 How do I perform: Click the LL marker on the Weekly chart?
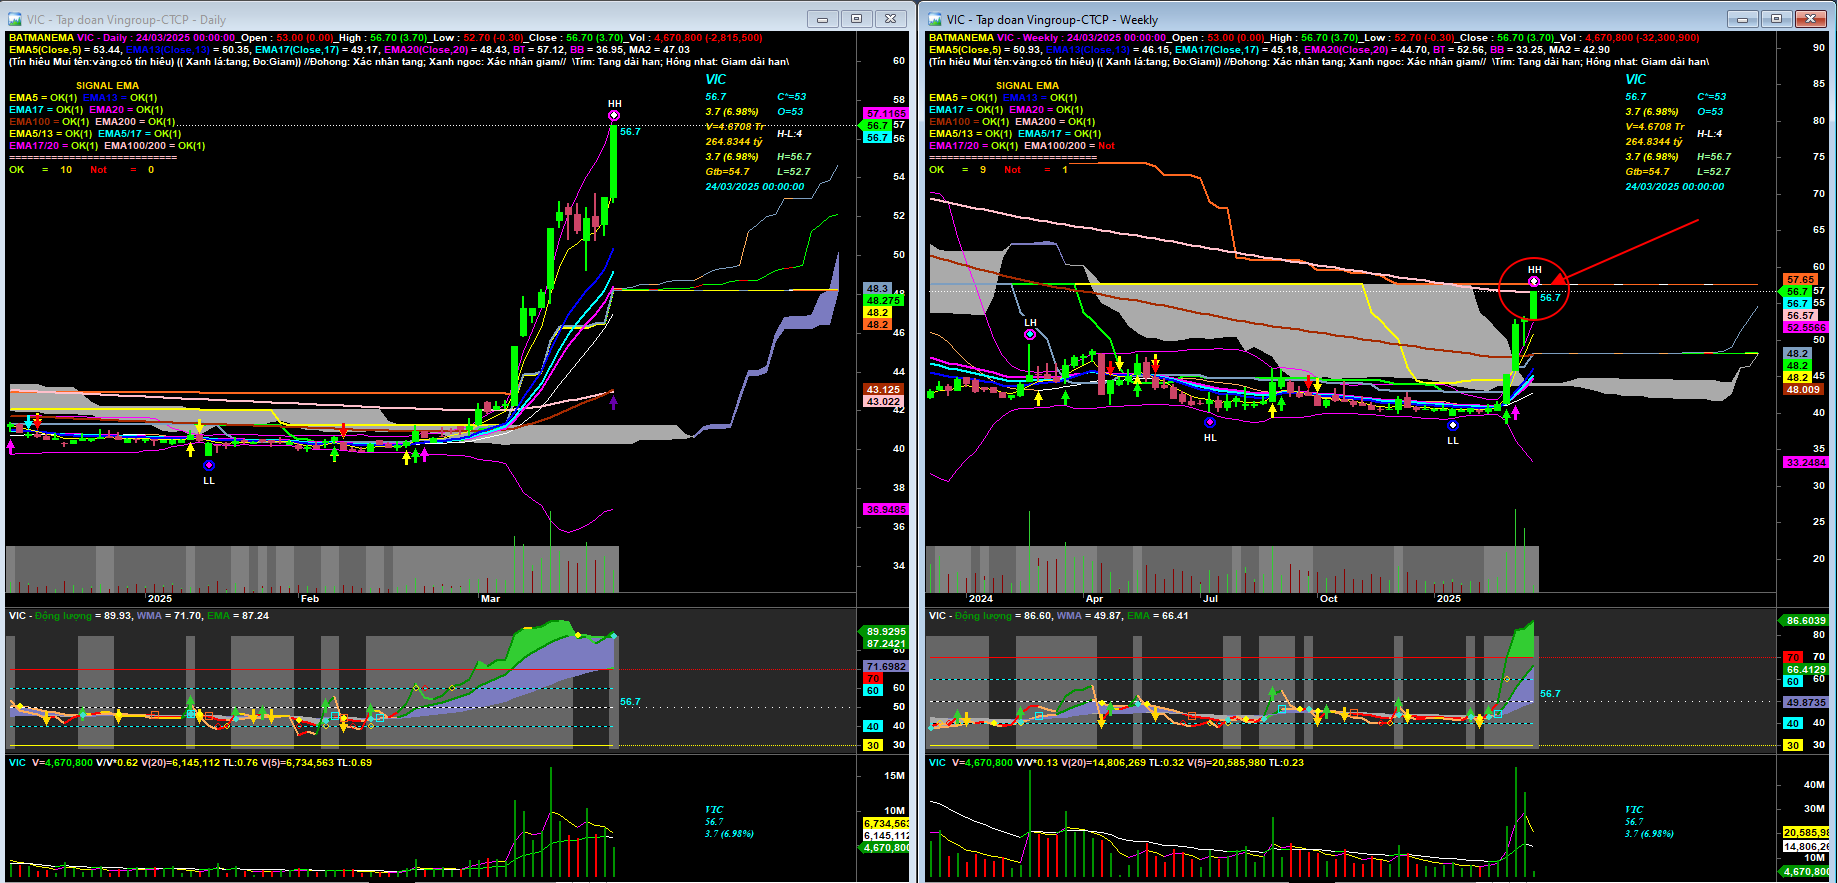click(1452, 425)
